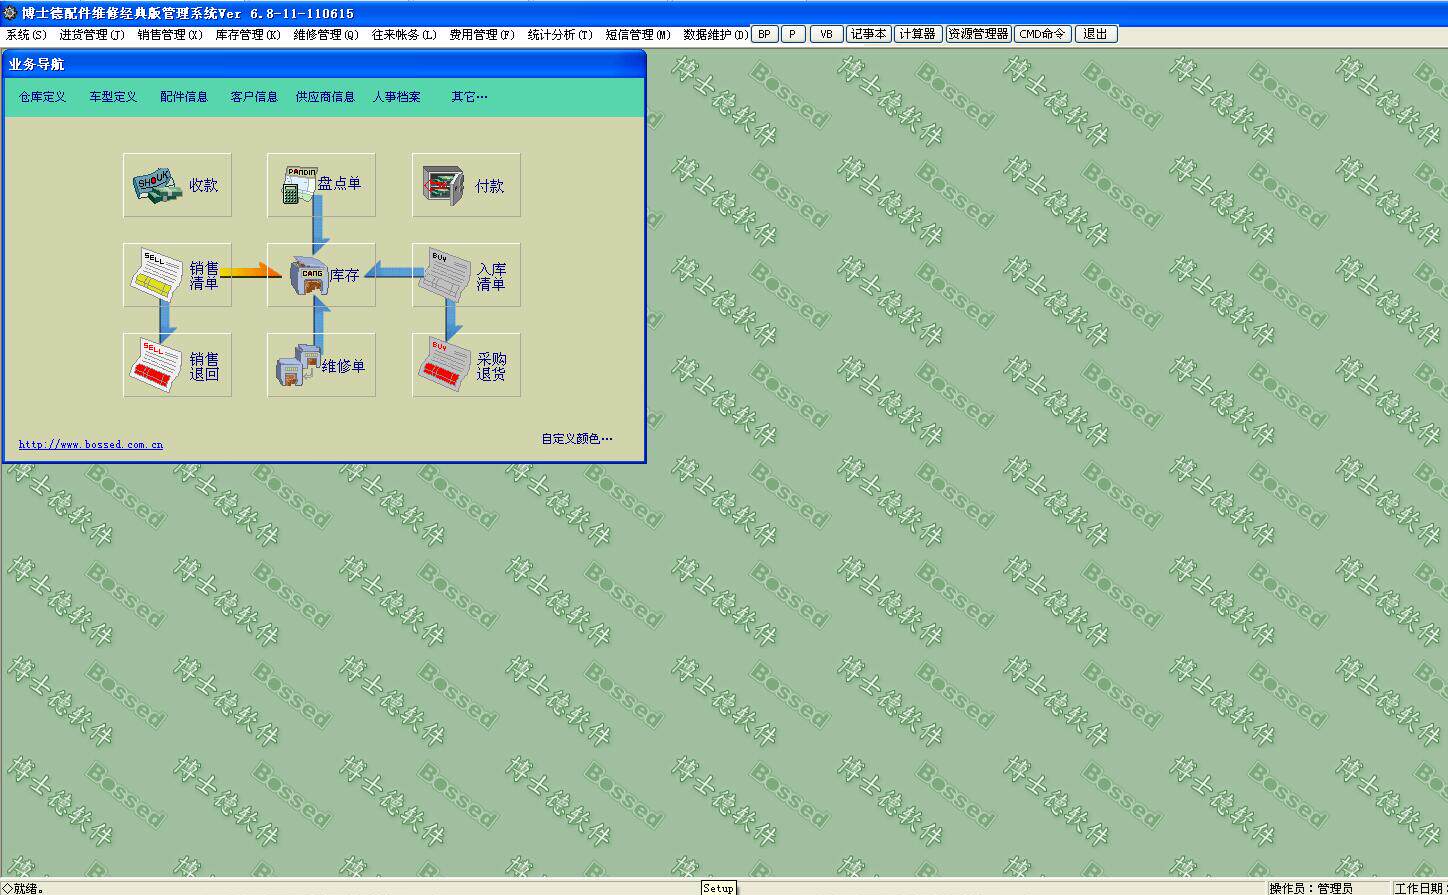
Task: Open 资源管理器 file explorer button
Action: pos(978,34)
